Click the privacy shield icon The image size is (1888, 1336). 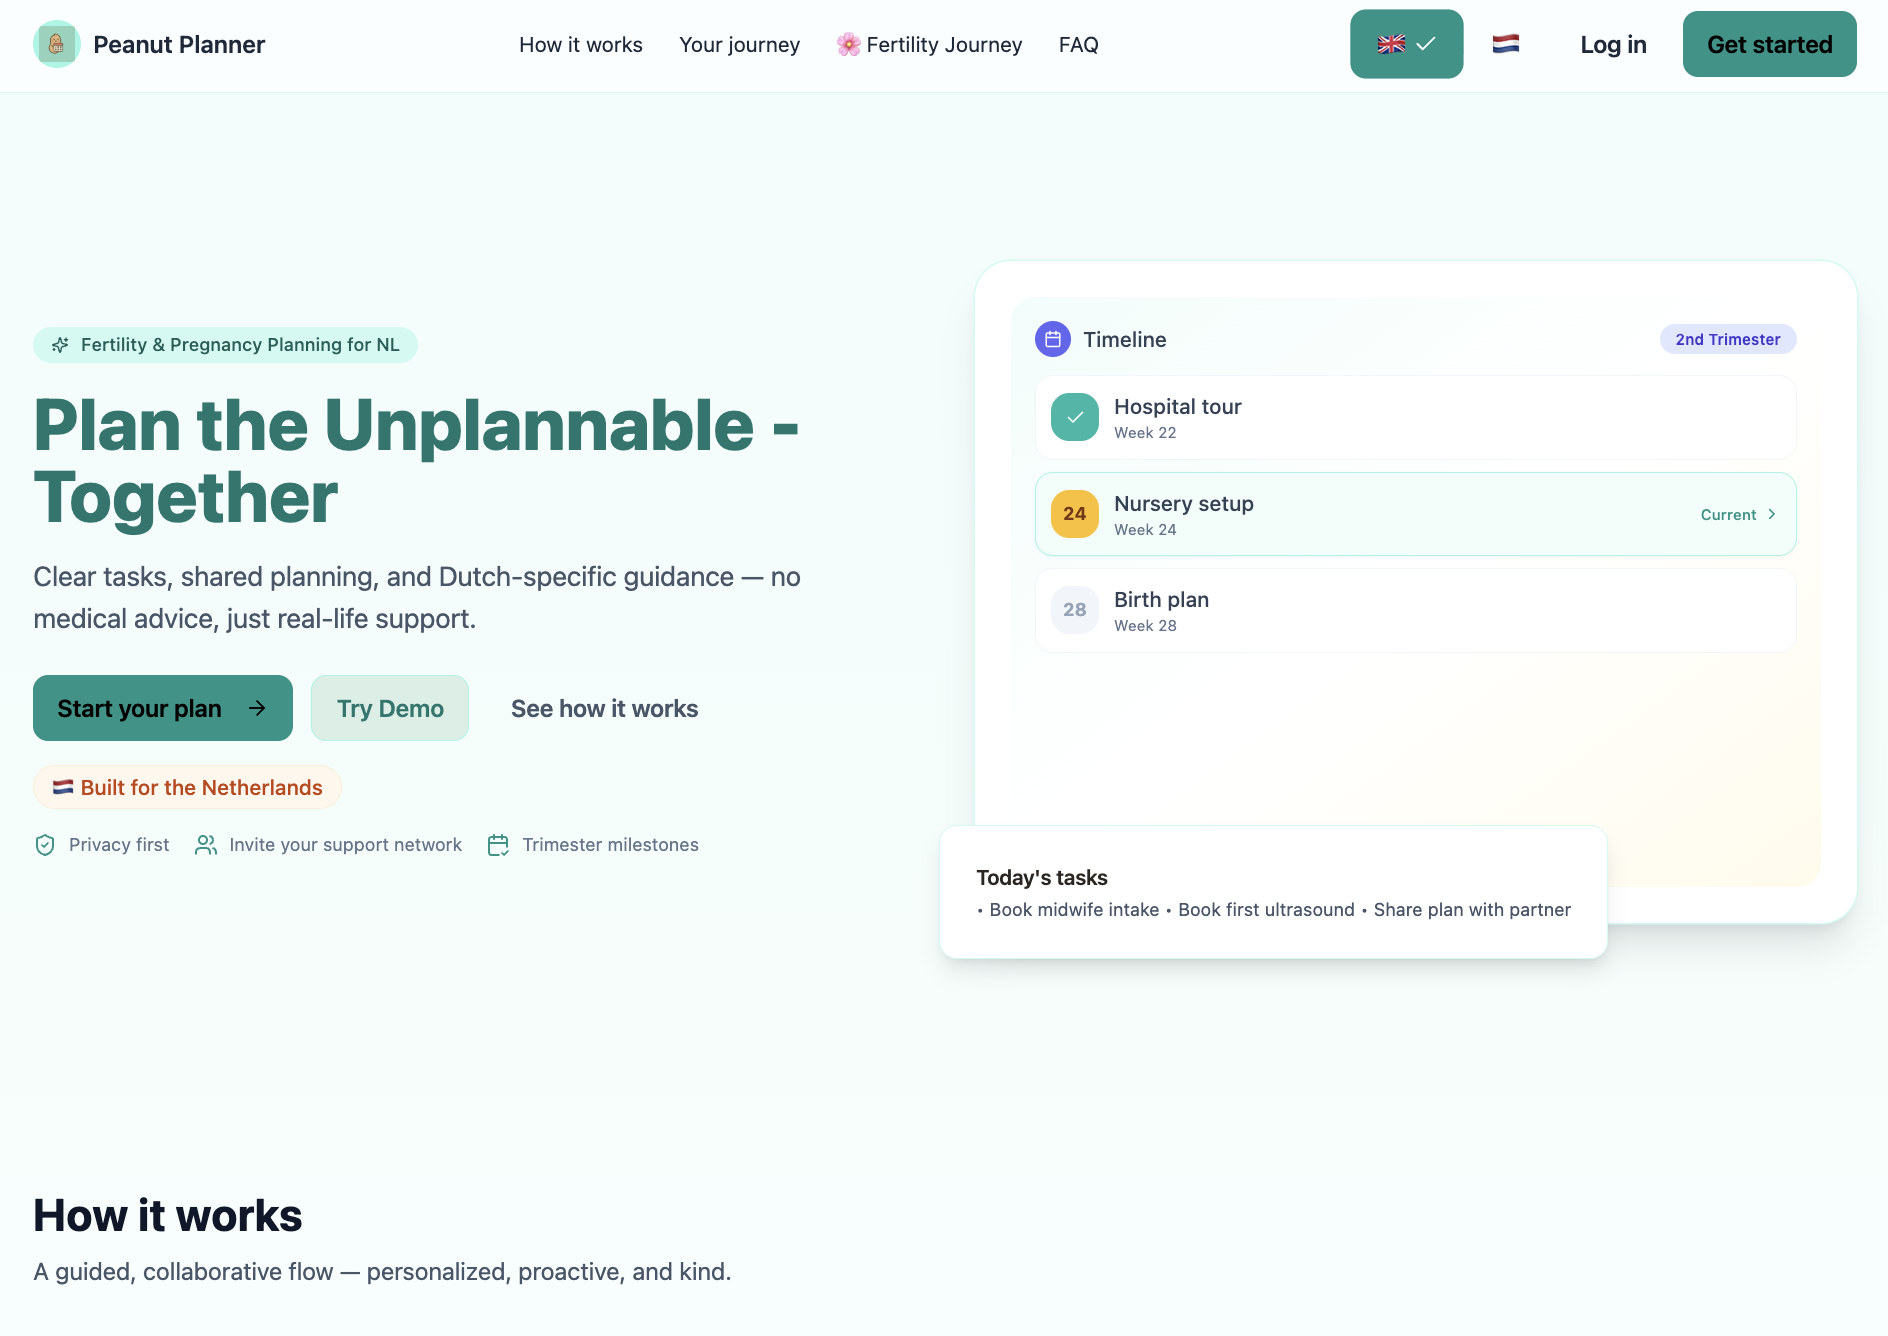(x=44, y=845)
